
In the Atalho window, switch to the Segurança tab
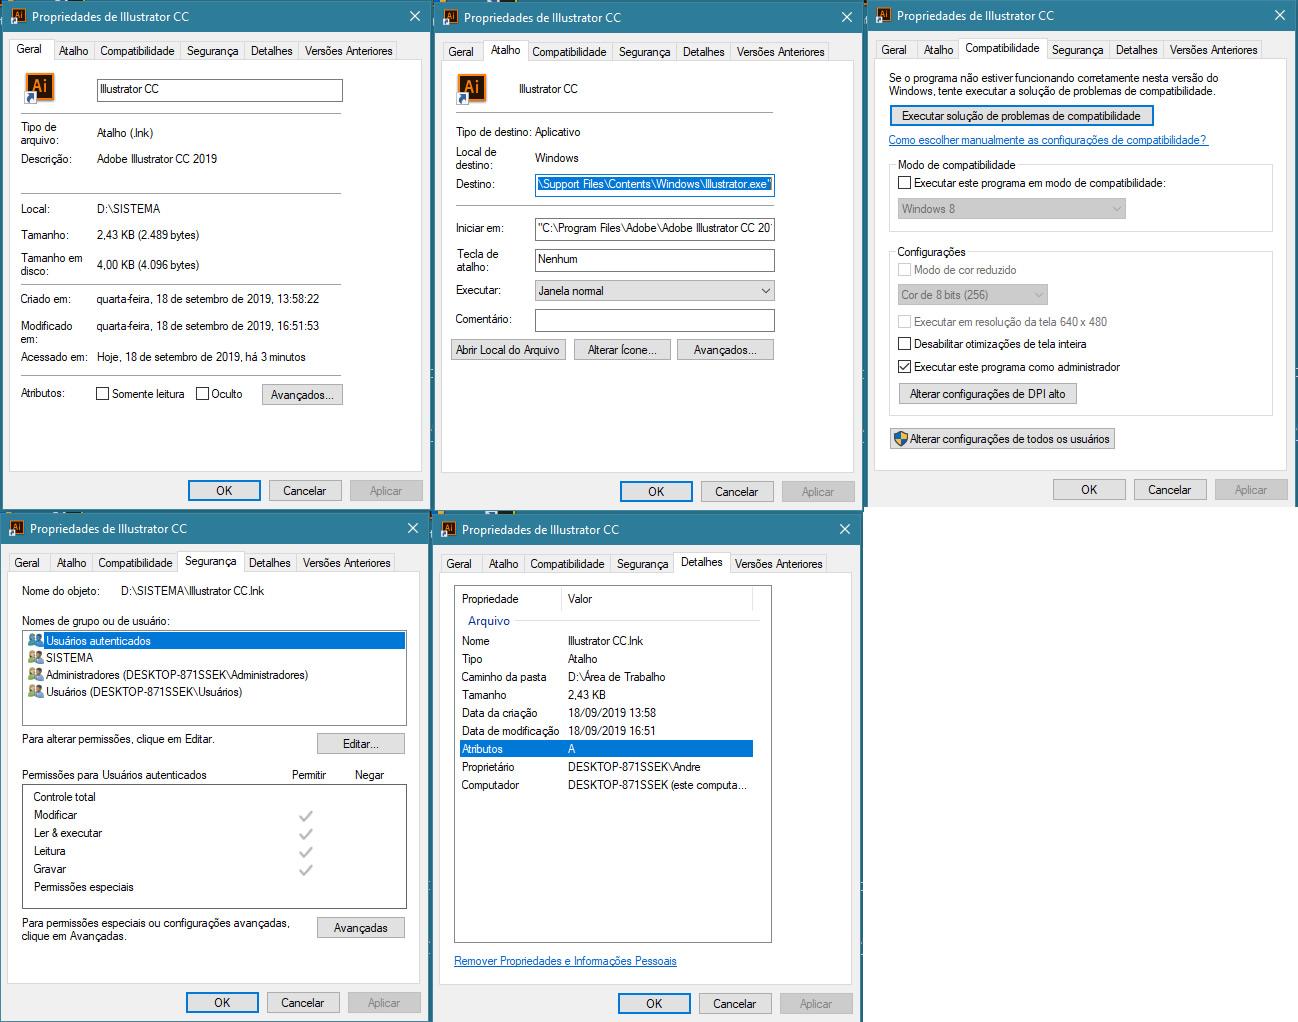(x=644, y=52)
